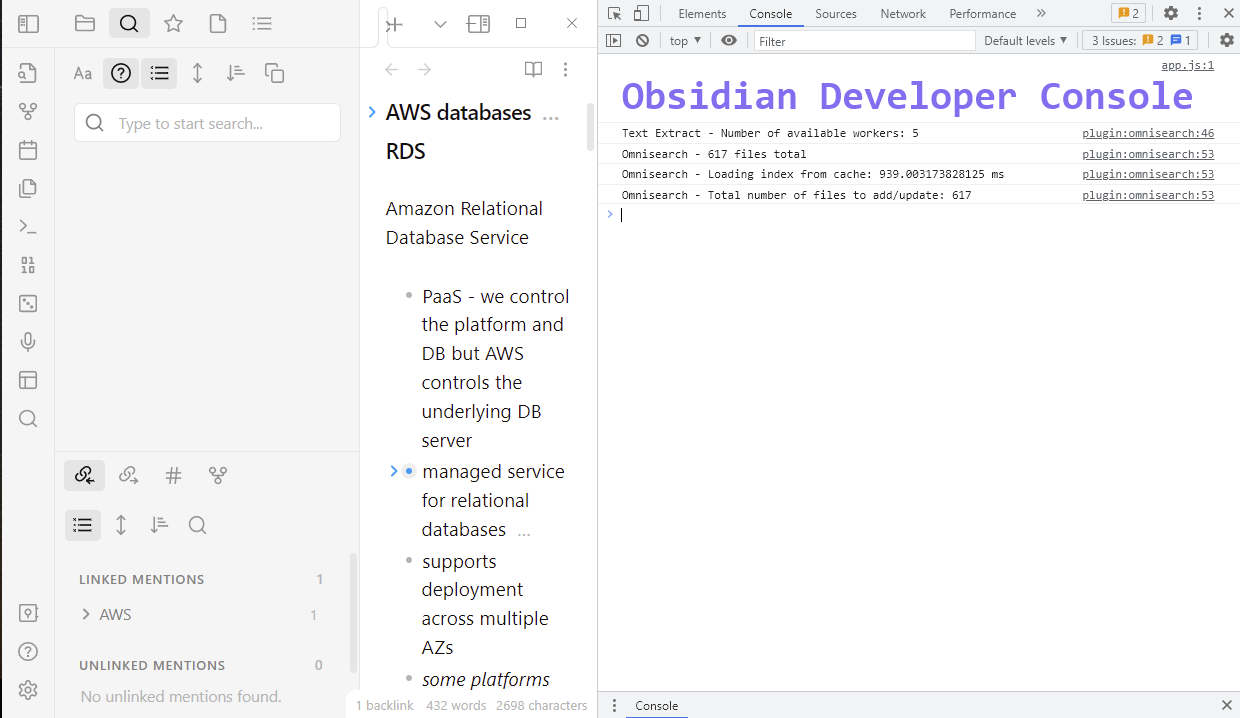This screenshot has height=718, width=1240.
Task: Show more DevTools tabs chevron
Action: pyautogui.click(x=1041, y=13)
